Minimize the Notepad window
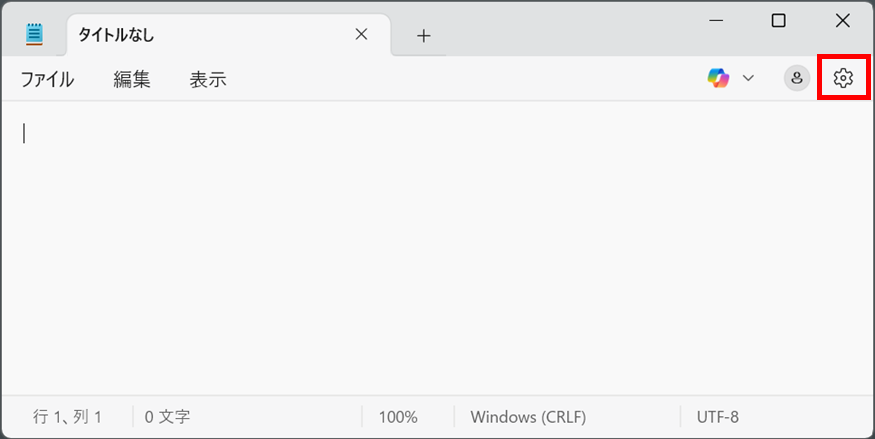 click(716, 21)
